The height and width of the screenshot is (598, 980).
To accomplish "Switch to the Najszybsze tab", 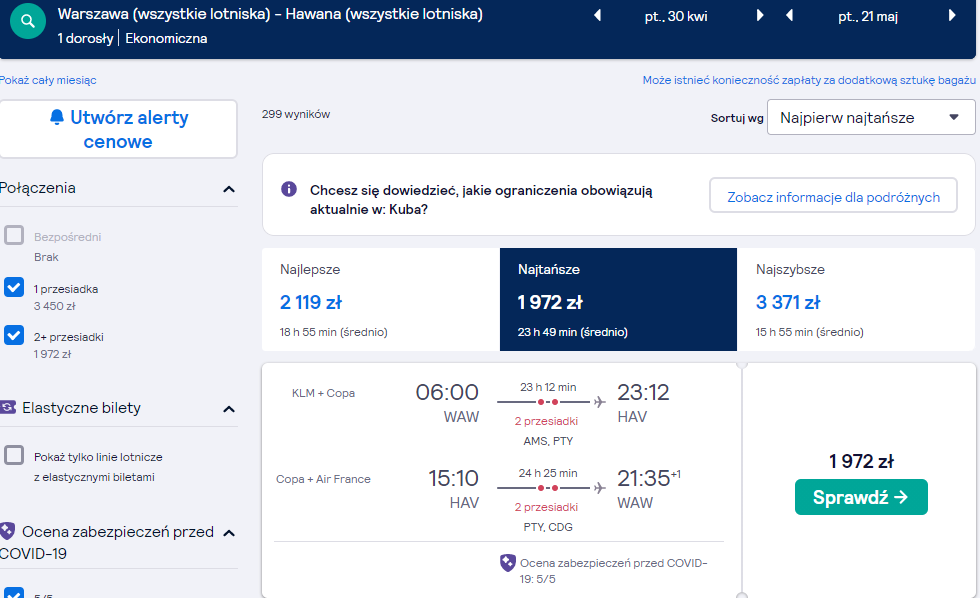I will click(x=856, y=299).
